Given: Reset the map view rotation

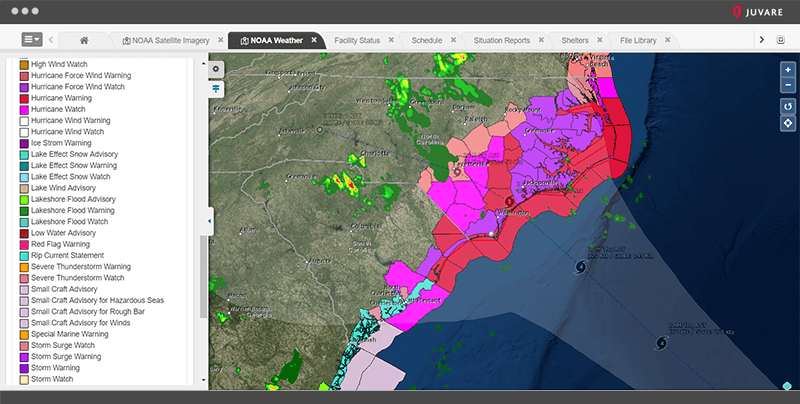Looking at the screenshot, I should (x=788, y=106).
